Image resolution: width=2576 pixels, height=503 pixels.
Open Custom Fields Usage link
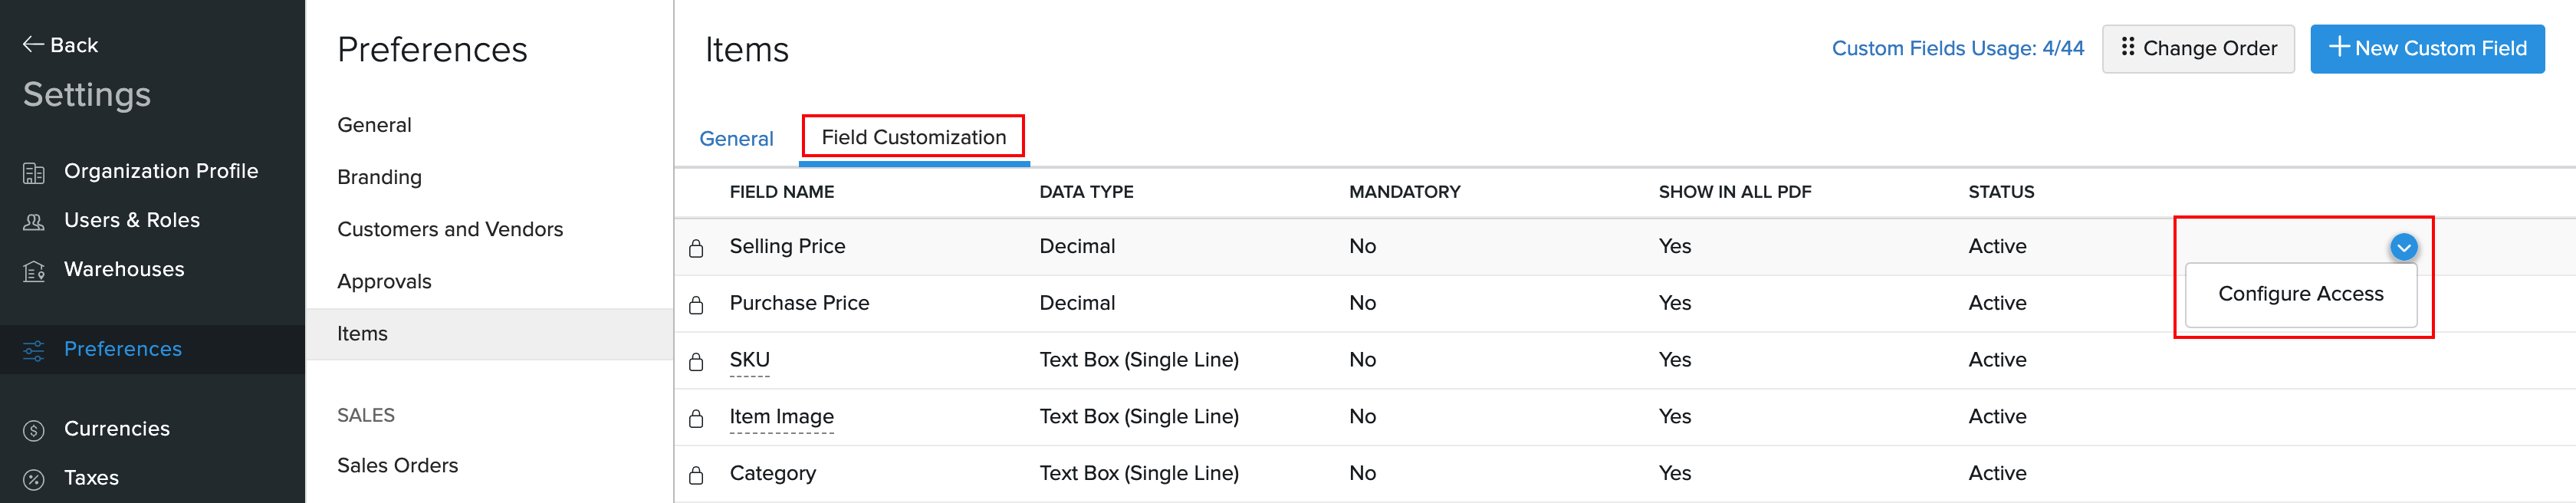[x=1957, y=48]
